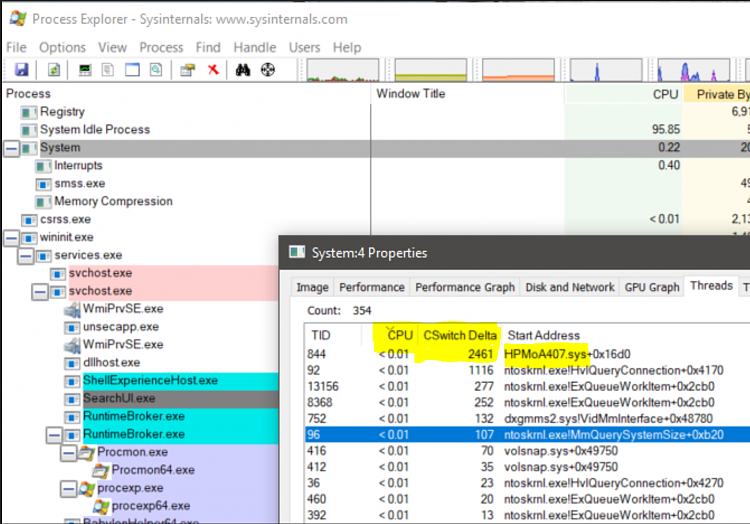The image size is (750, 524).
Task: Click the Registry process icon
Action: (29, 112)
